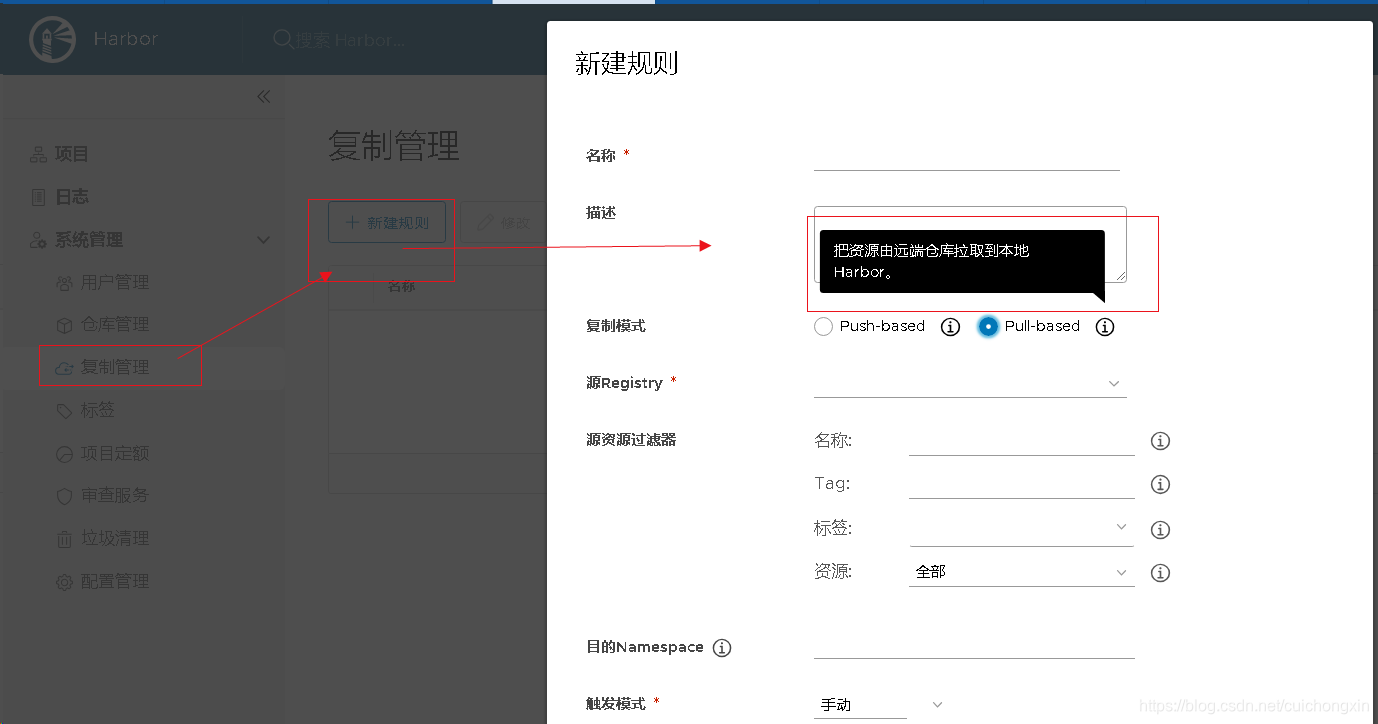Go to 用户管理 page

tap(115, 283)
